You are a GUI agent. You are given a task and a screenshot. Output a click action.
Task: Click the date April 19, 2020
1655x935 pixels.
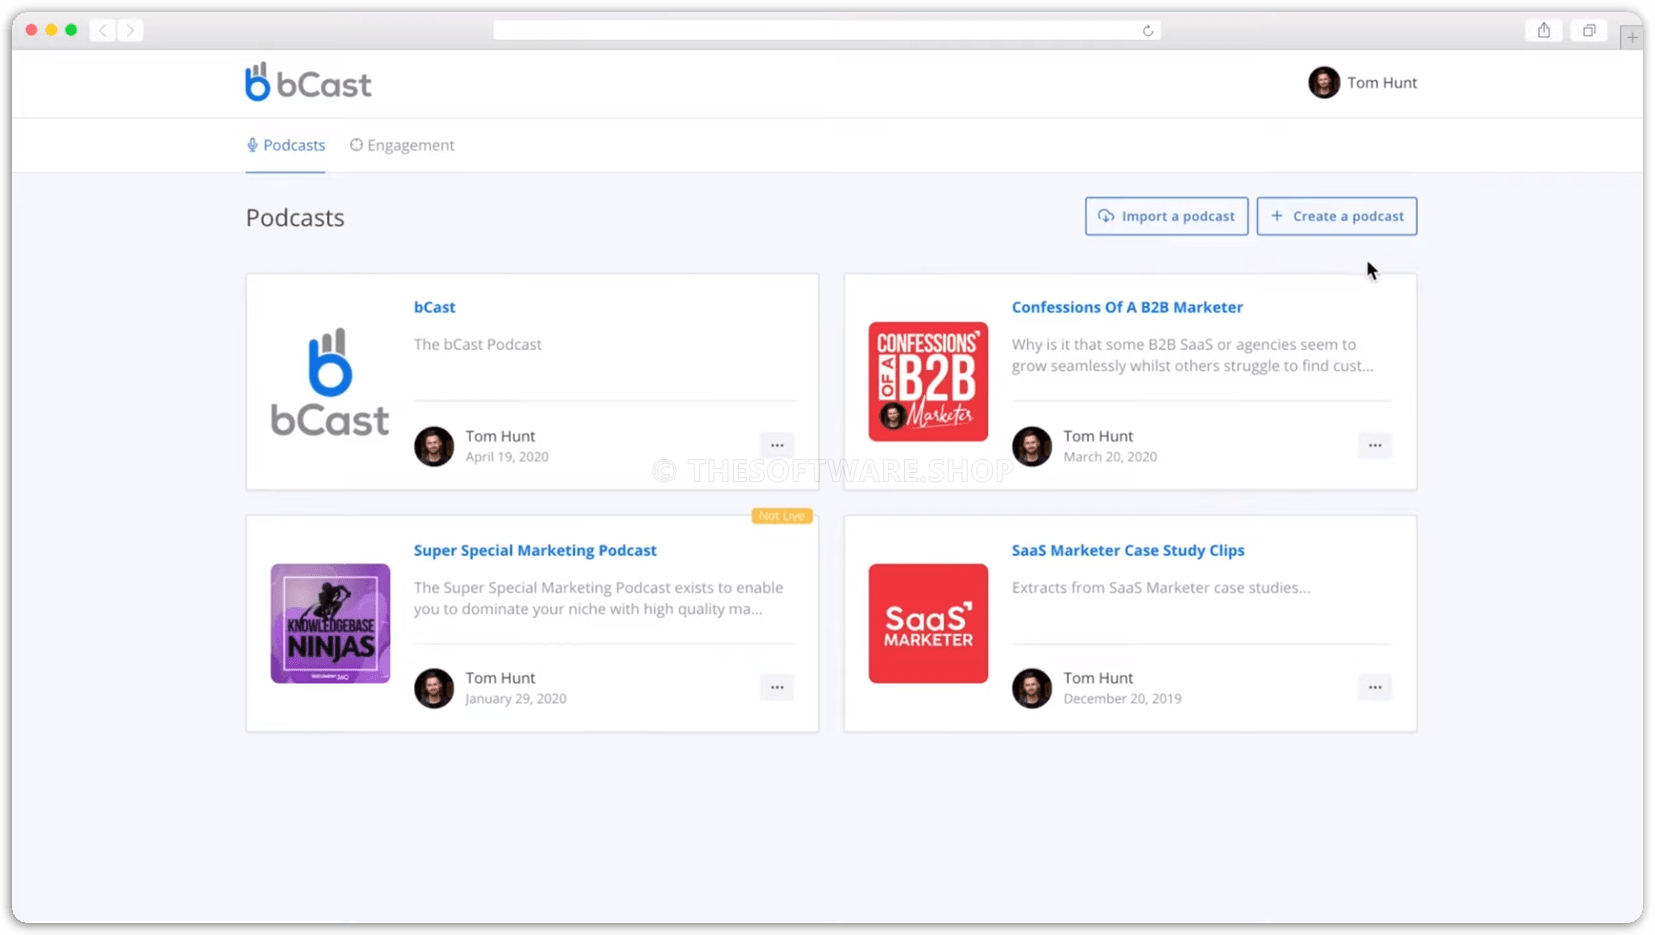(507, 457)
